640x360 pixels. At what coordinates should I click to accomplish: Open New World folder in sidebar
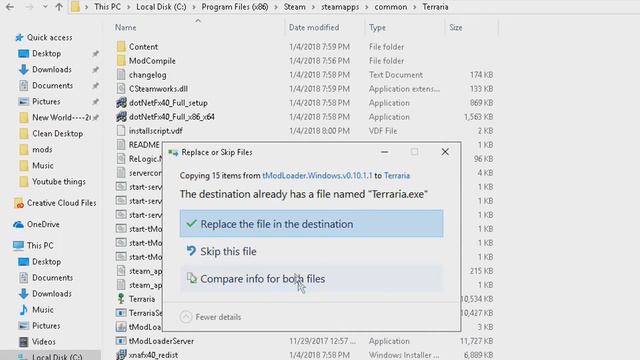(x=61, y=118)
